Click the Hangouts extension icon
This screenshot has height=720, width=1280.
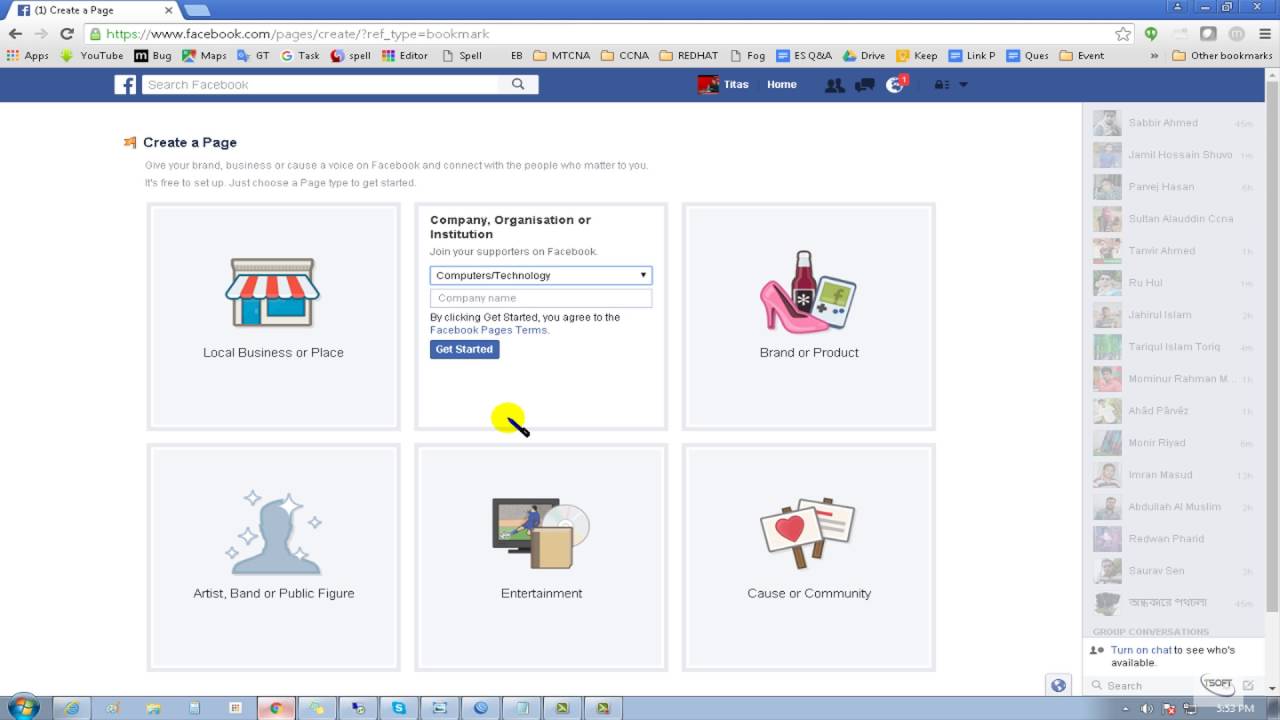point(1151,34)
